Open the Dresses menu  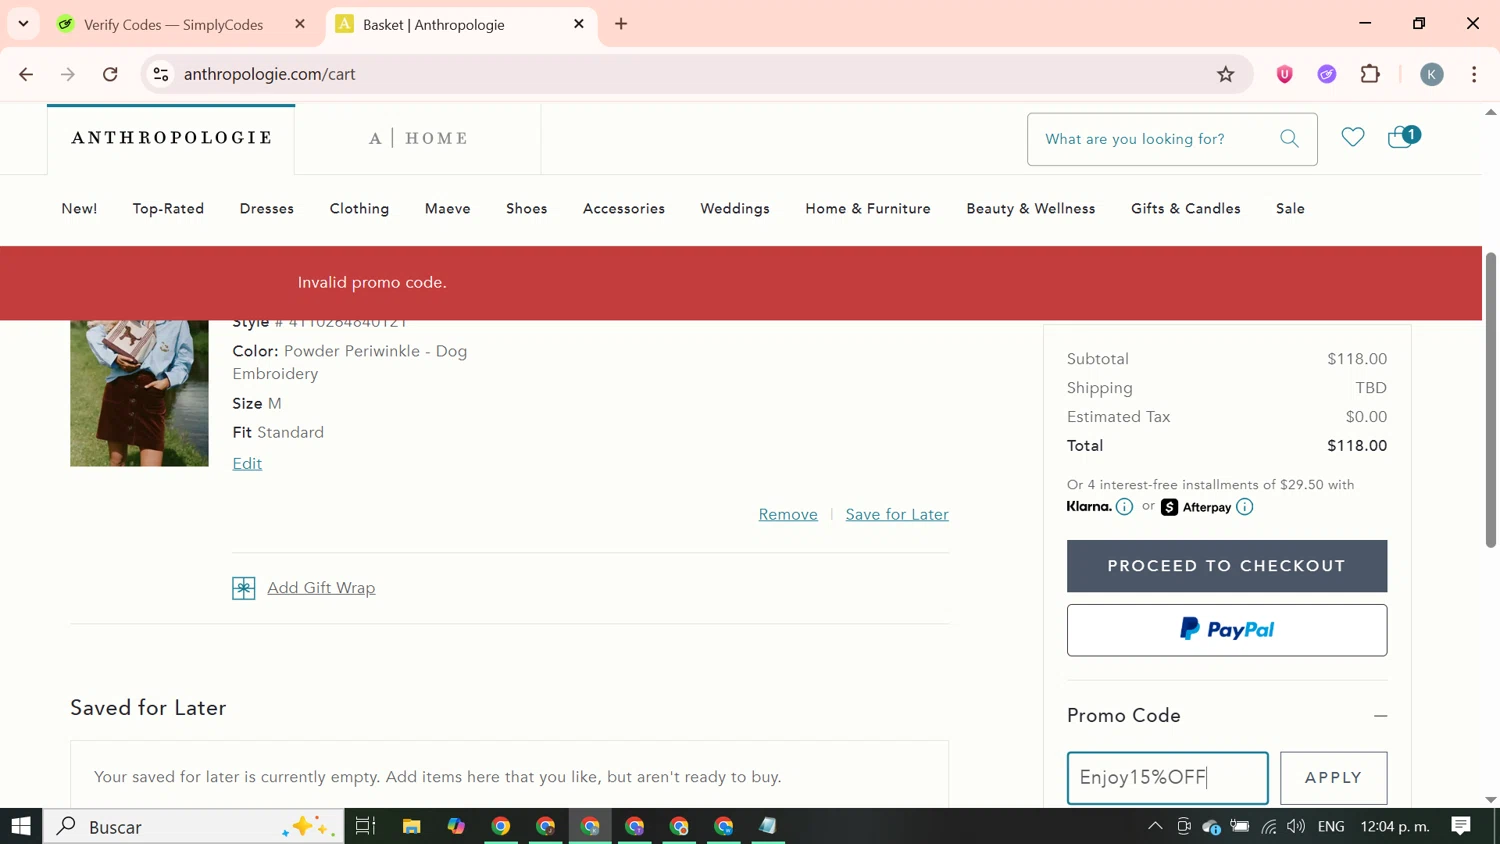coord(267,209)
